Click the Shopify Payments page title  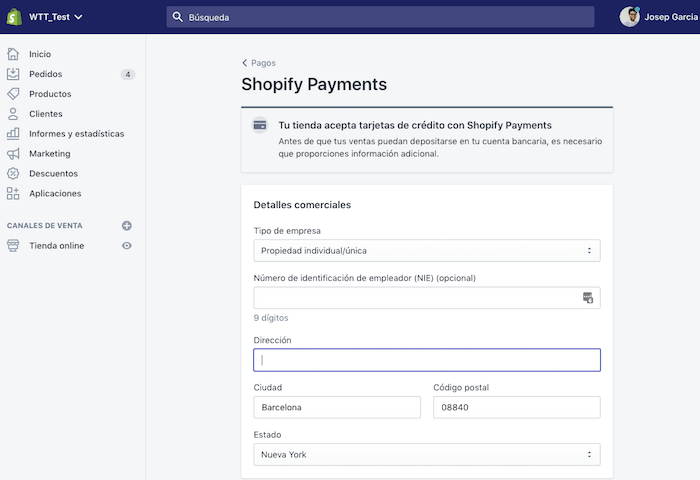314,84
